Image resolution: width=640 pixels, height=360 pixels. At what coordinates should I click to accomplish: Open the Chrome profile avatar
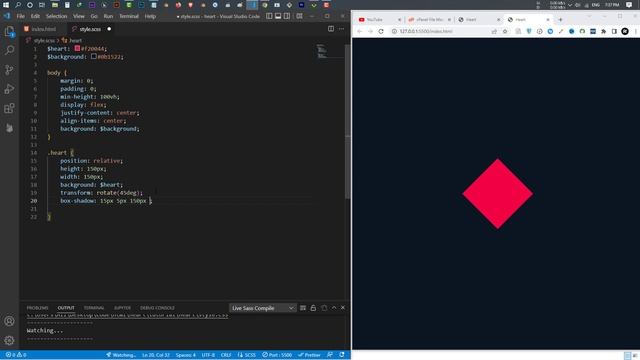tap(625, 31)
